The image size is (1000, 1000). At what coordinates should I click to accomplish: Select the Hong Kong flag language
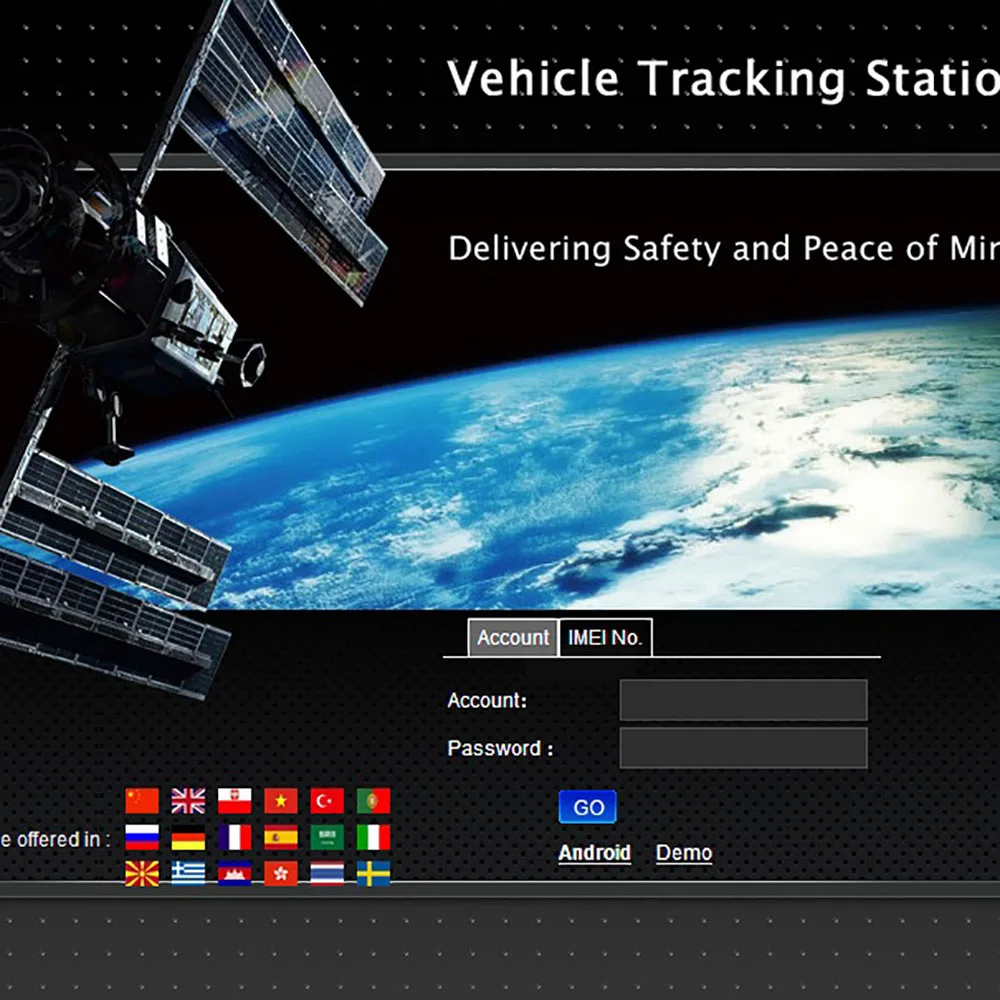pos(281,874)
